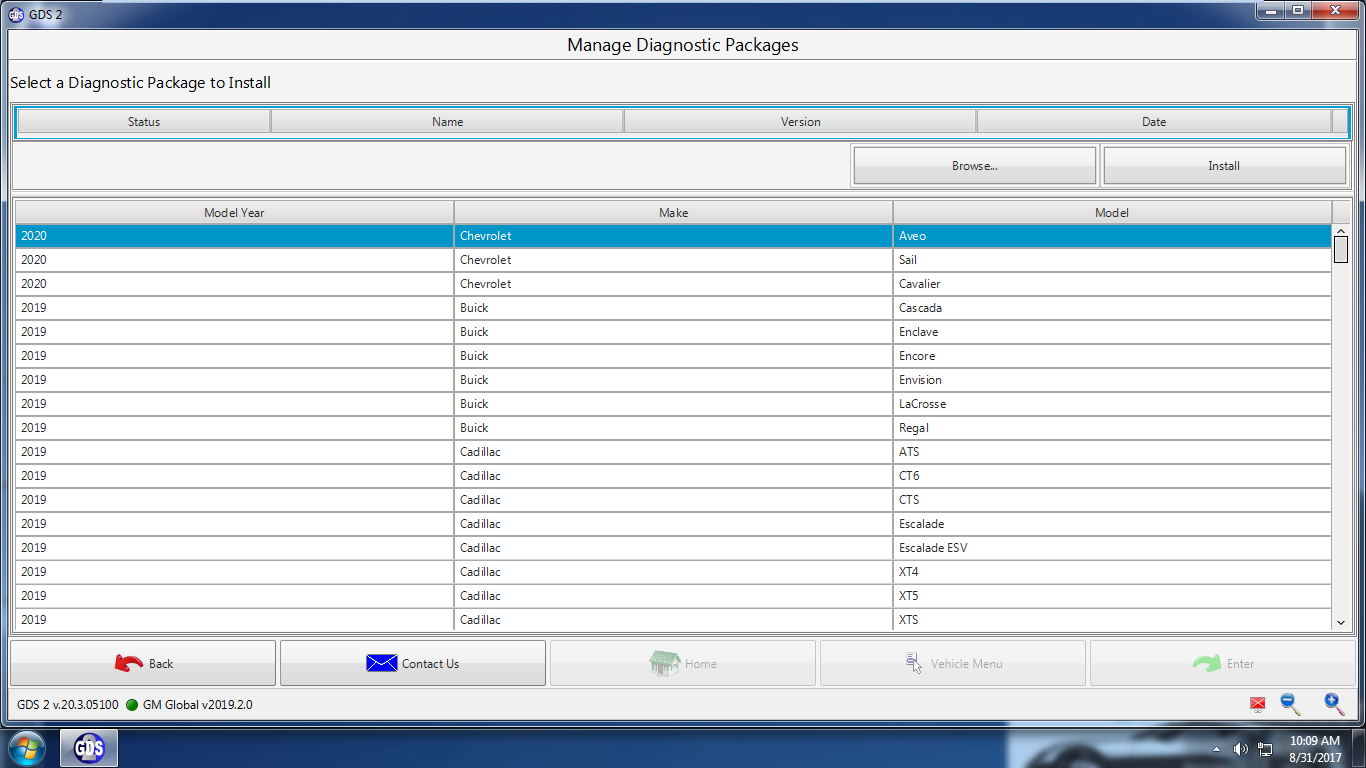Click the scrollbar down arrow

[x=1341, y=622]
